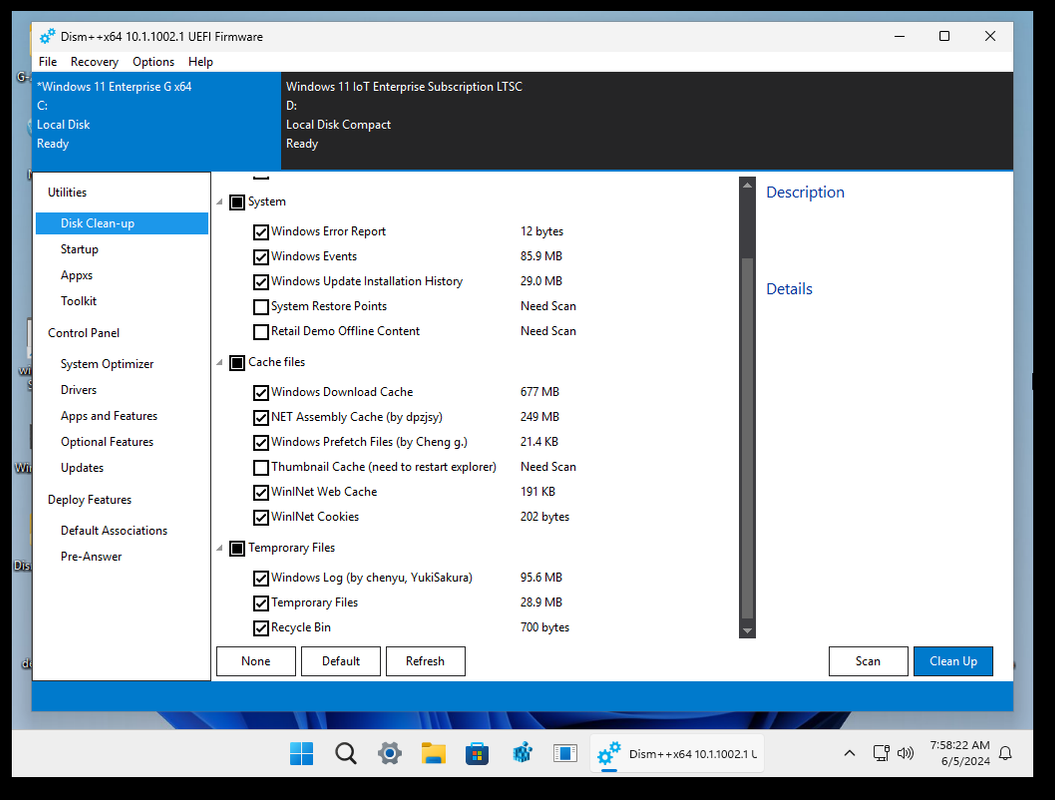
Task: Click the Default button
Action: click(x=340, y=661)
